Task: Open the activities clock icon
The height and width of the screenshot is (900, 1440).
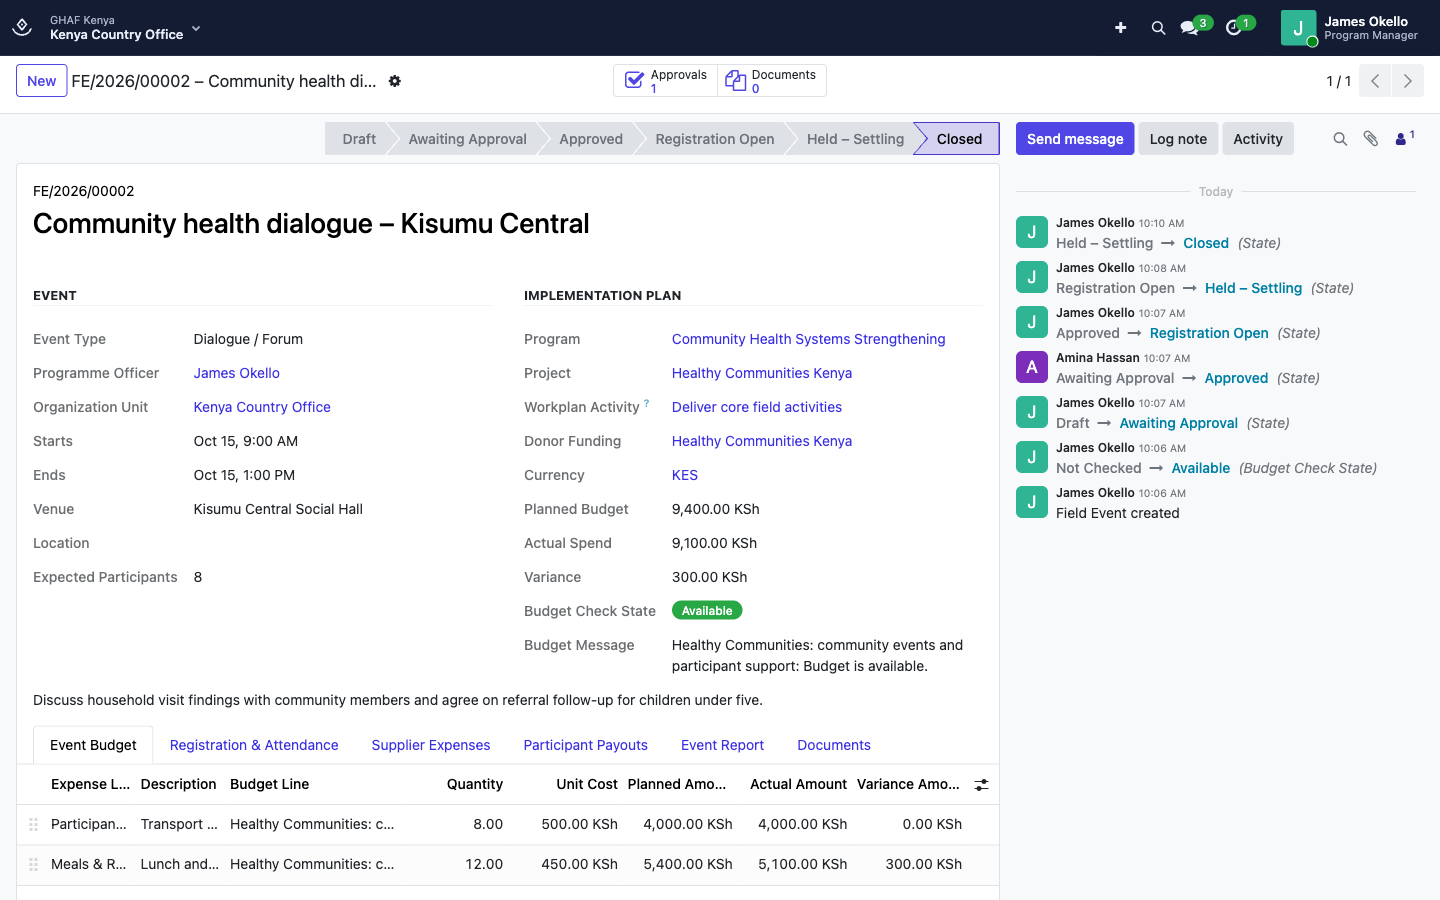Action: (x=1234, y=28)
